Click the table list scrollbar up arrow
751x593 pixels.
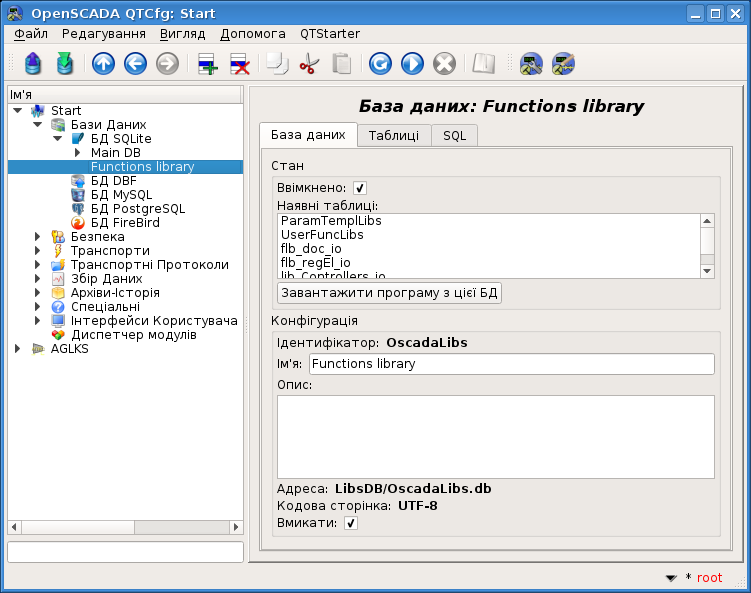point(707,221)
